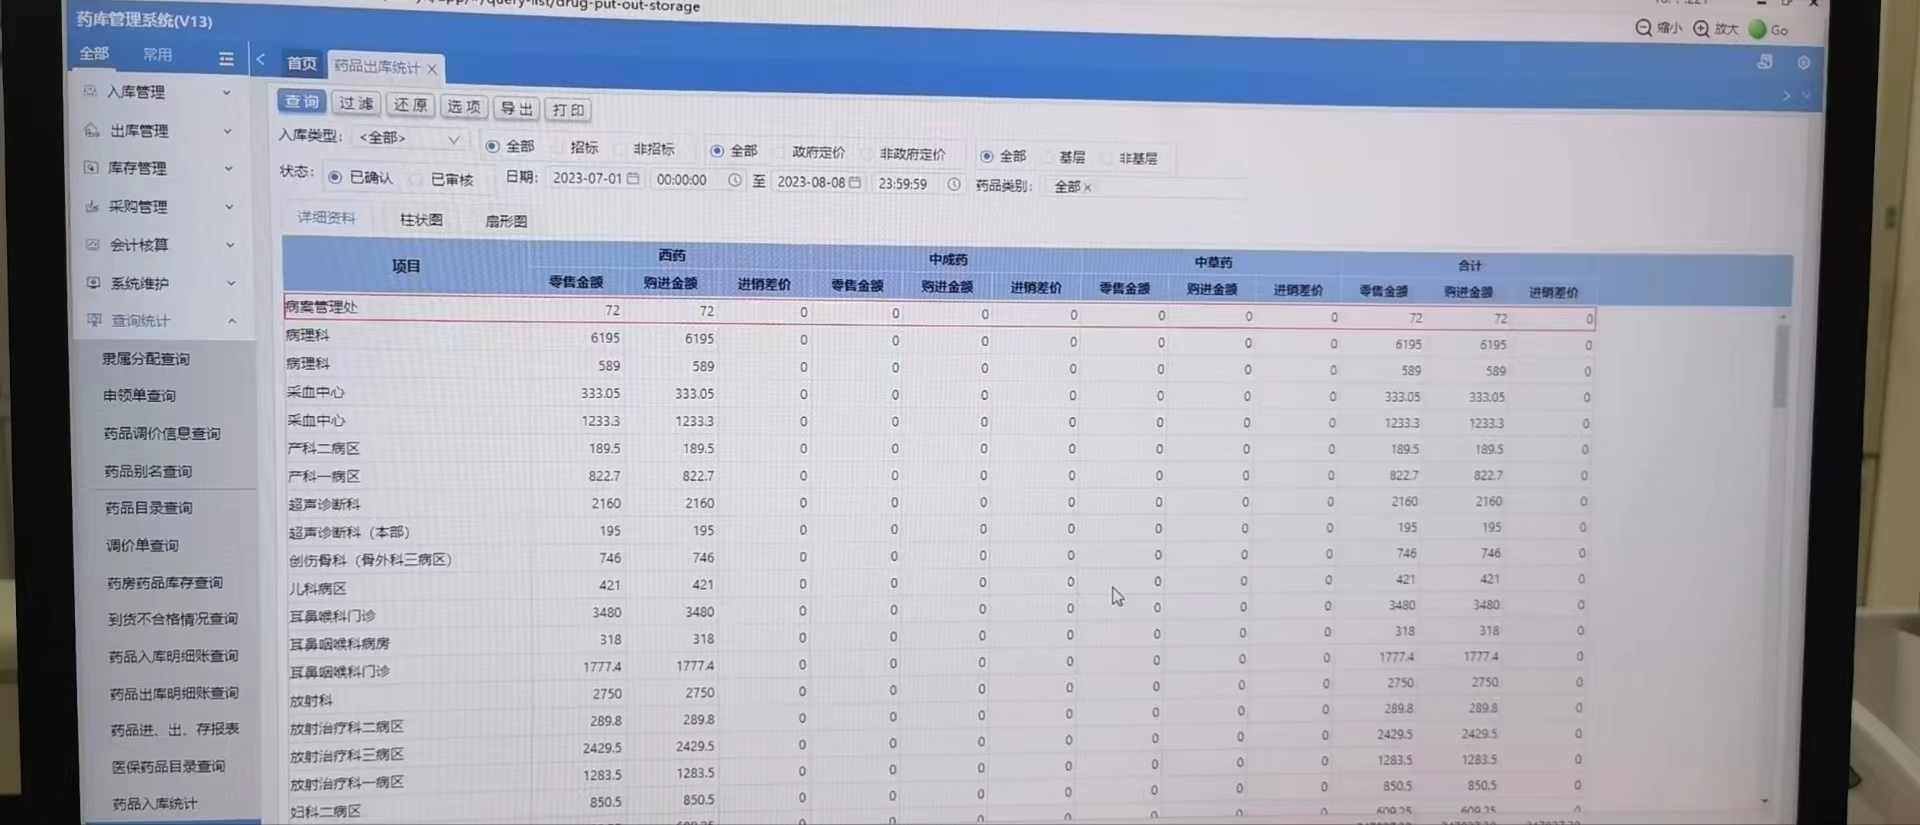Open the 选项 button

pos(463,106)
